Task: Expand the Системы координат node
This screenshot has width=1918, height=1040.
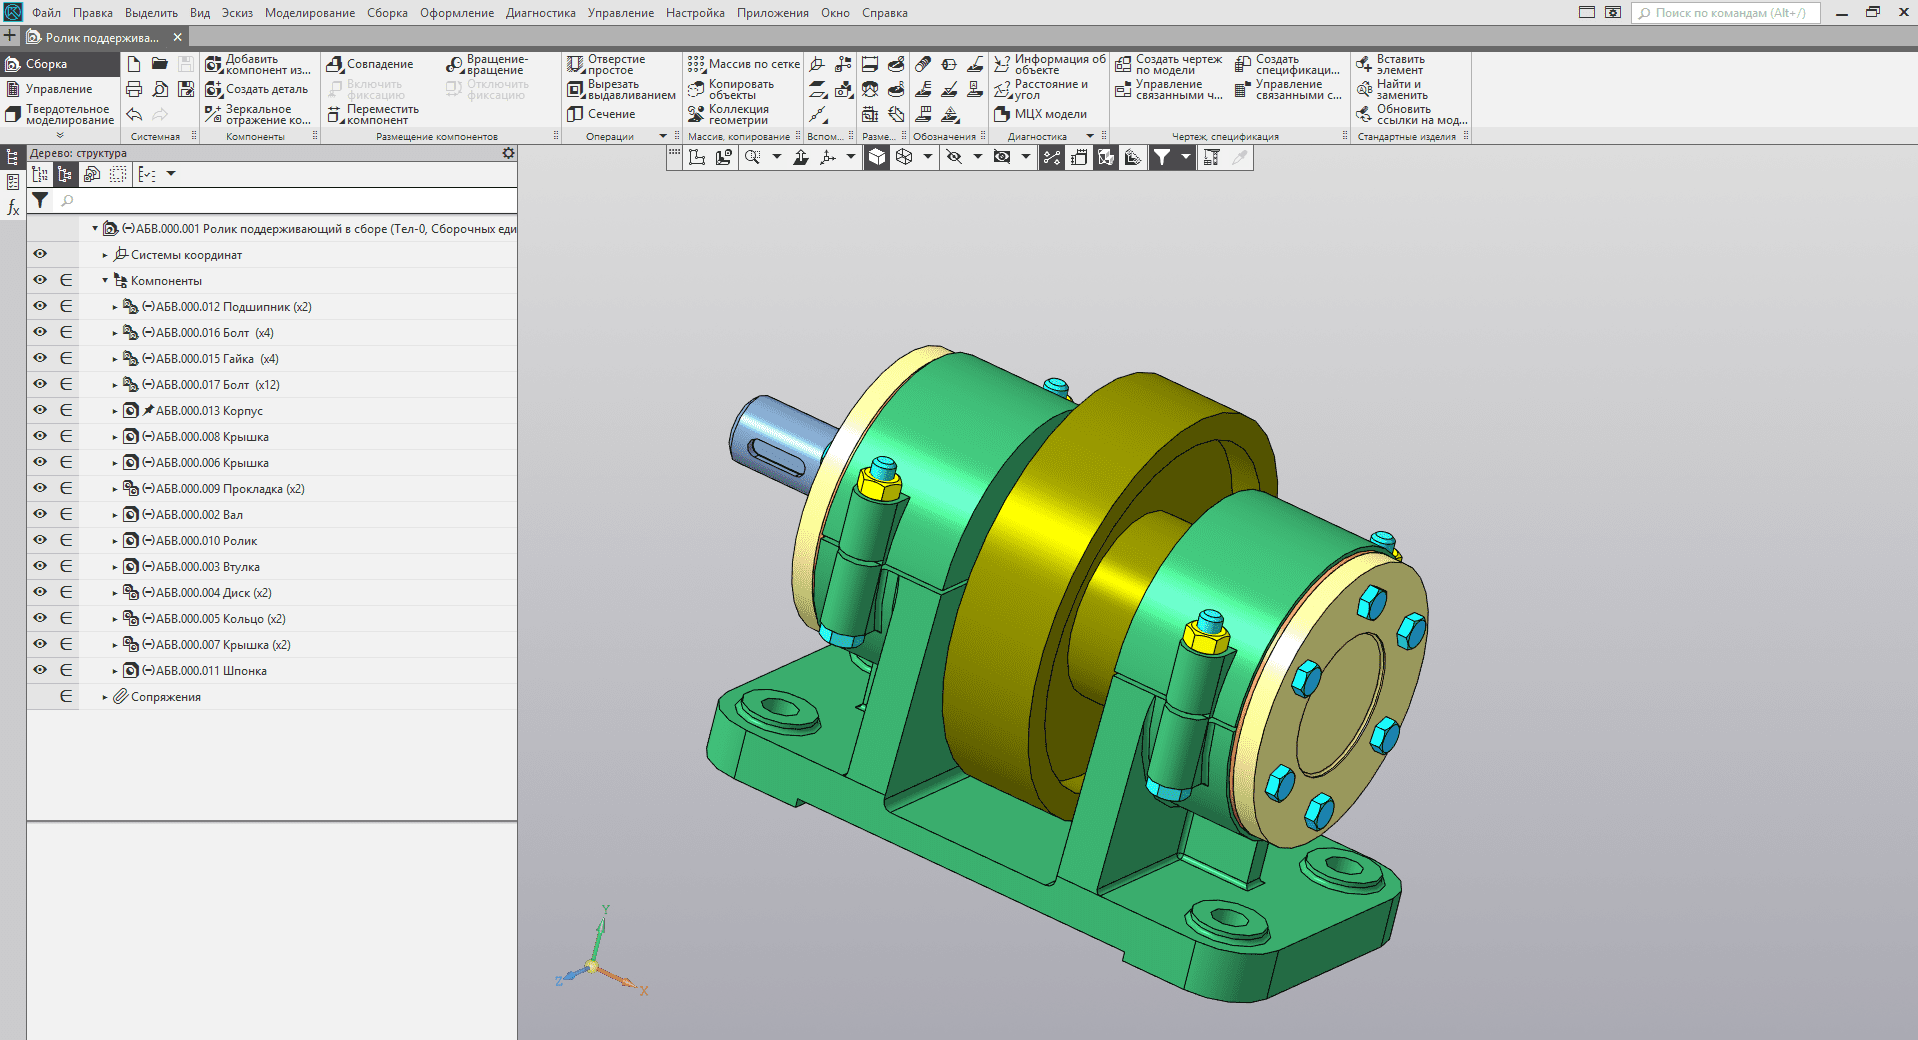Action: 105,255
